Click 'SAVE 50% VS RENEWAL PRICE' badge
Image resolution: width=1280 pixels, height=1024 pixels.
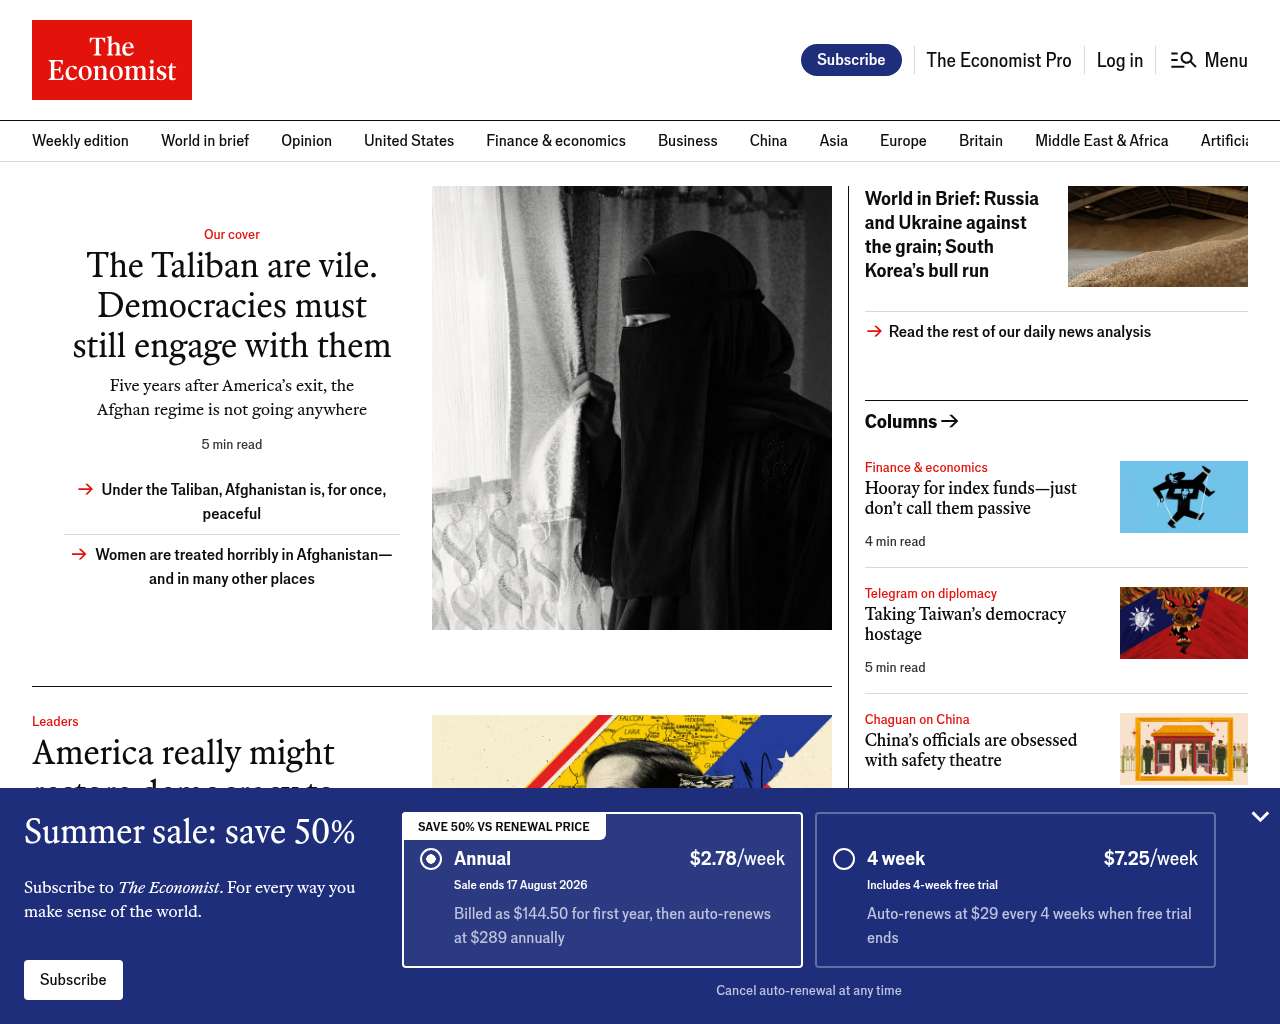click(504, 827)
